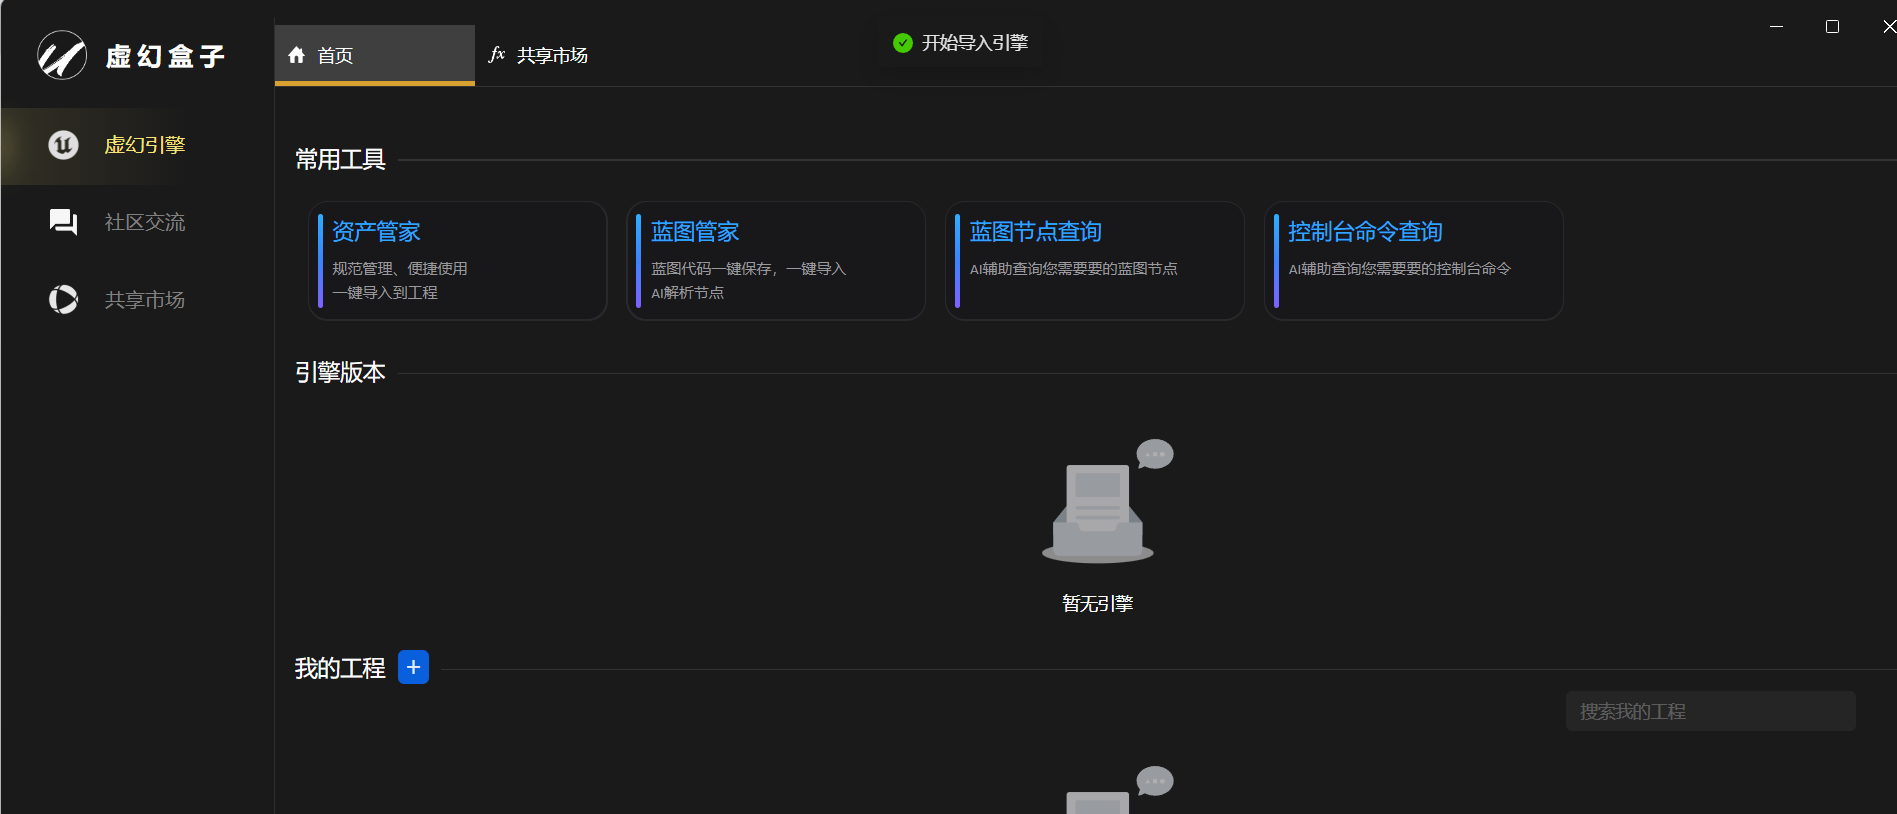Viewport: 1897px width, 814px height.
Task: Minimize the 虚幻盒子 window
Action: (x=1776, y=27)
